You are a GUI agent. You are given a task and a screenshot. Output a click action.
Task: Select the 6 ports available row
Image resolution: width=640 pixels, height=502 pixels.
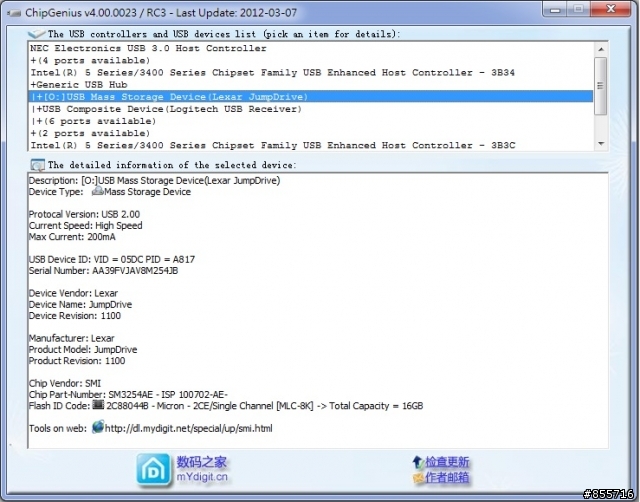[x=311, y=121]
